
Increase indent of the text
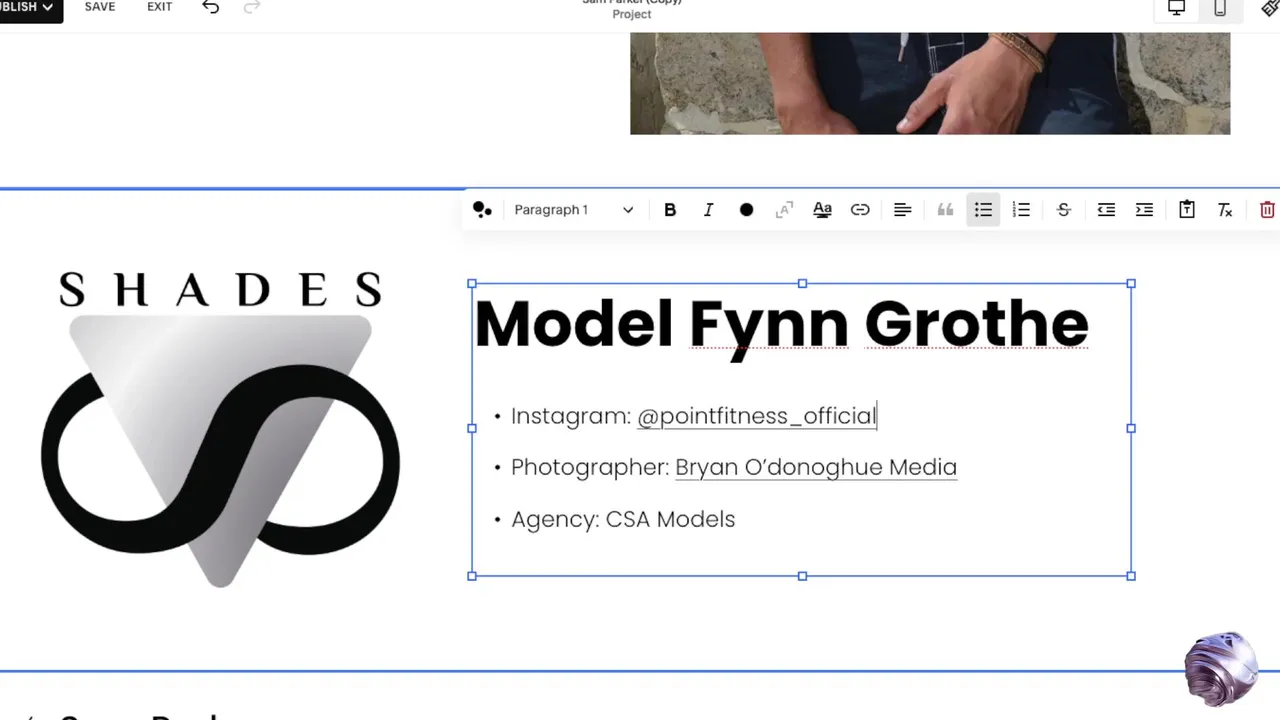point(1144,210)
